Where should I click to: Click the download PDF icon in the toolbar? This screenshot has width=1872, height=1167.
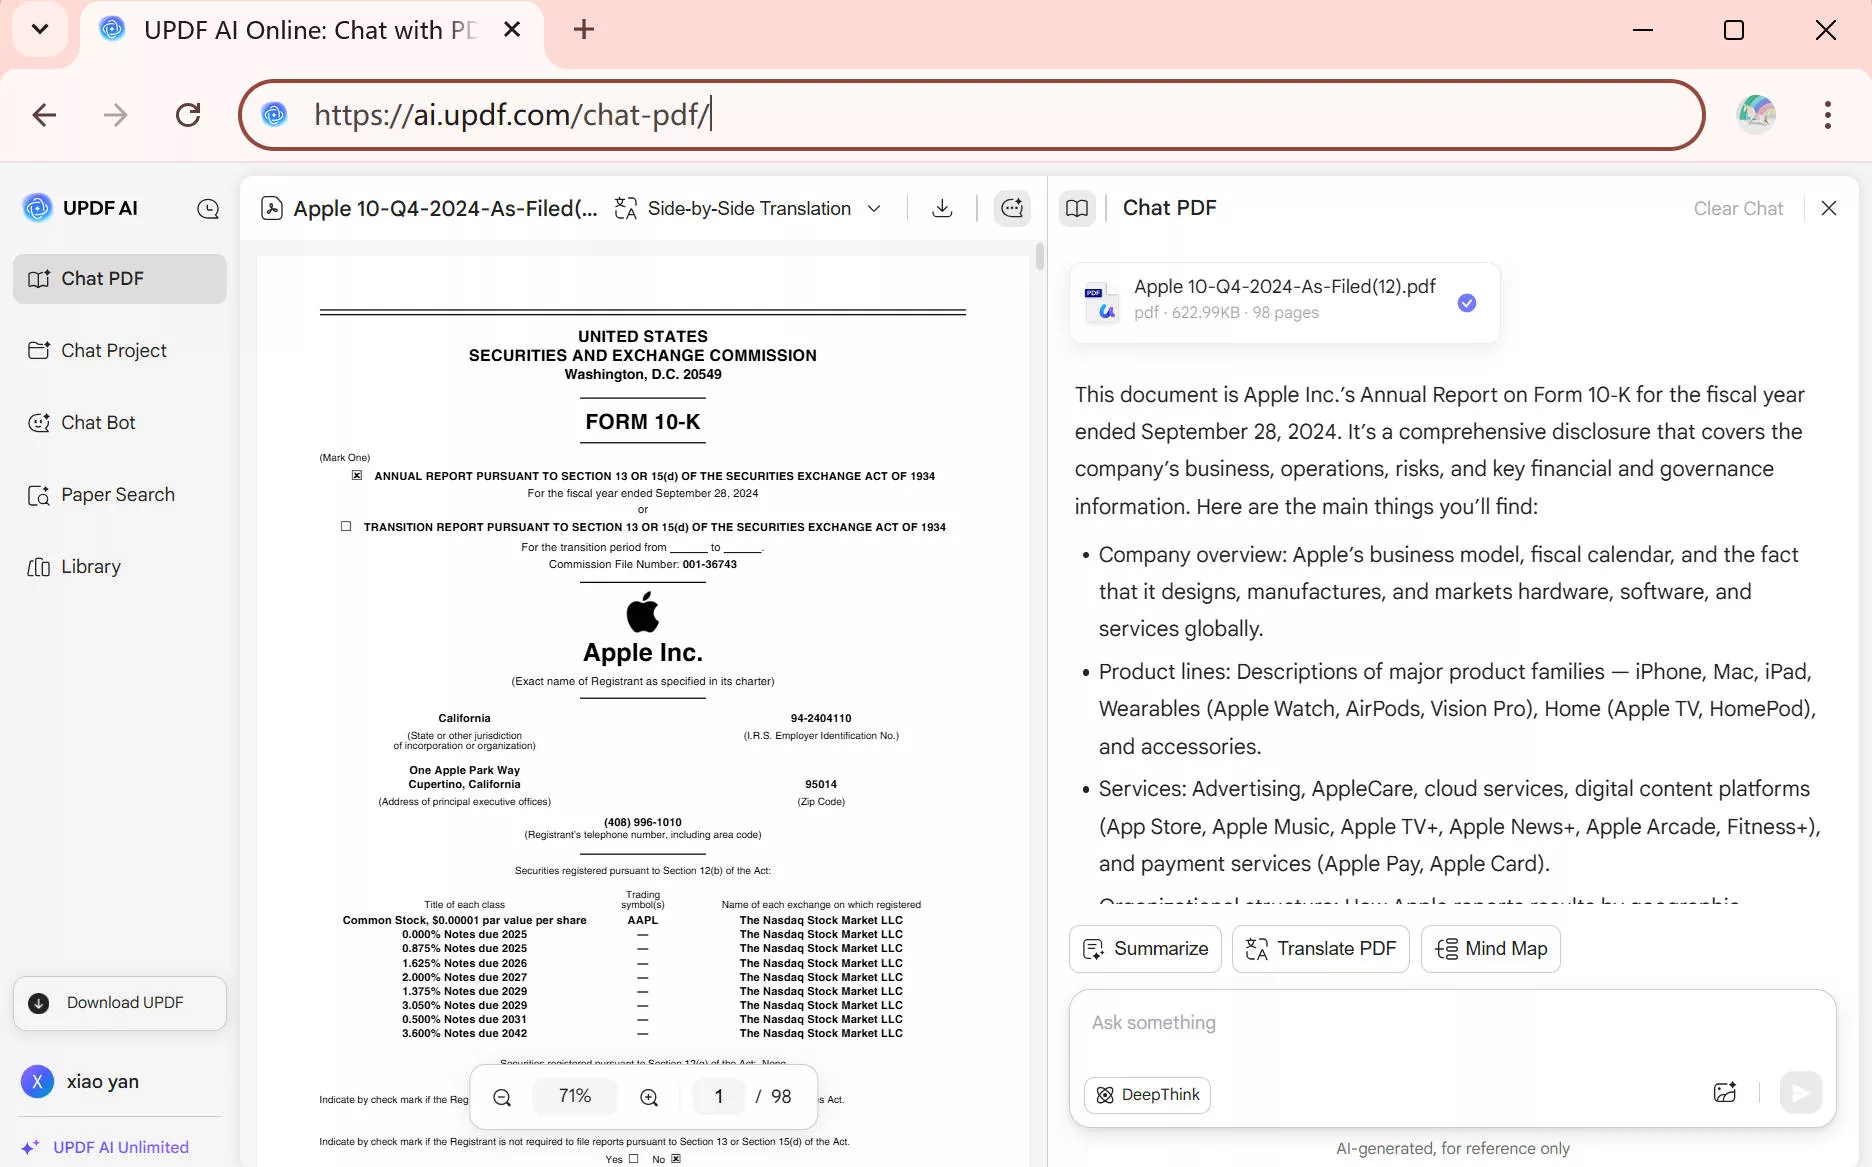pos(941,208)
